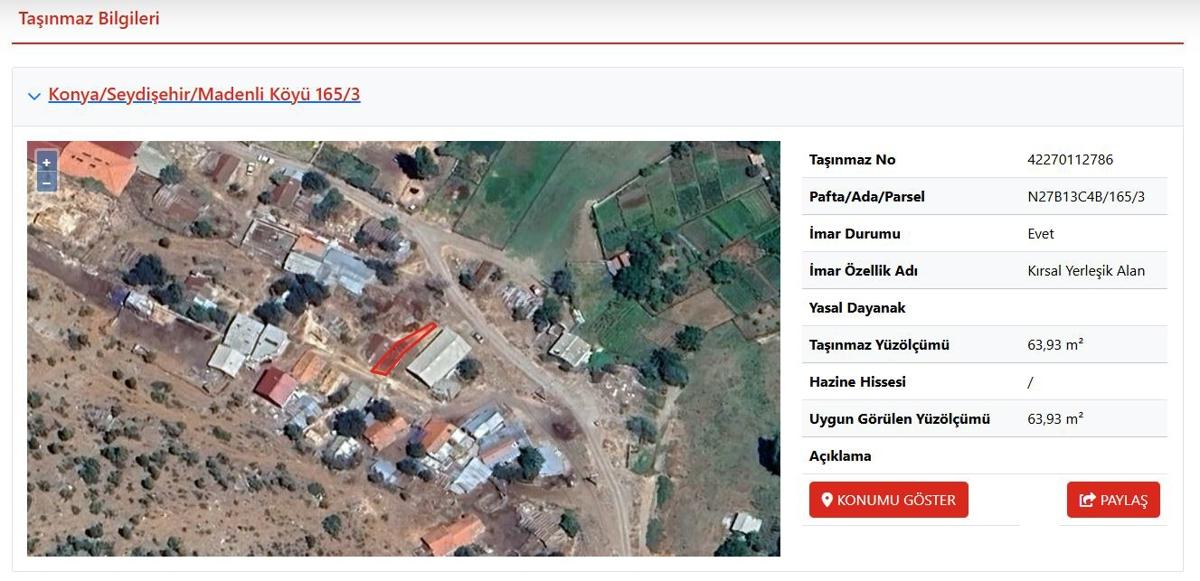Click the Taşınmaz Yüzölçümü value 63,93 m²
Viewport: 1200px width, 581px height.
click(x=1055, y=345)
